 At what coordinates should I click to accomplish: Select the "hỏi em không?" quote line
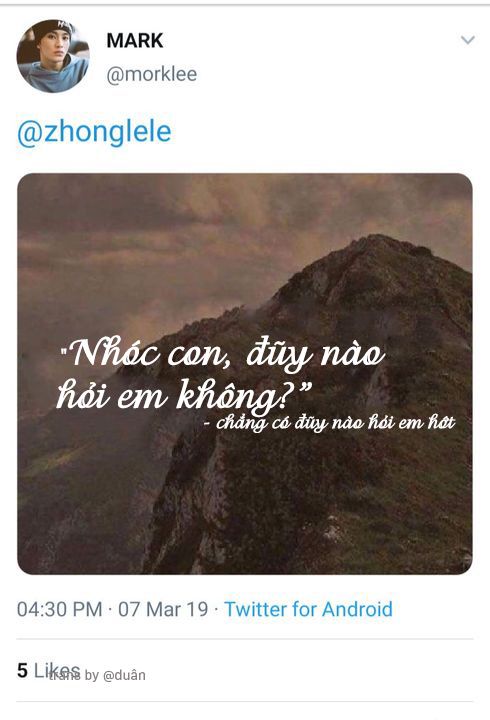(x=184, y=396)
